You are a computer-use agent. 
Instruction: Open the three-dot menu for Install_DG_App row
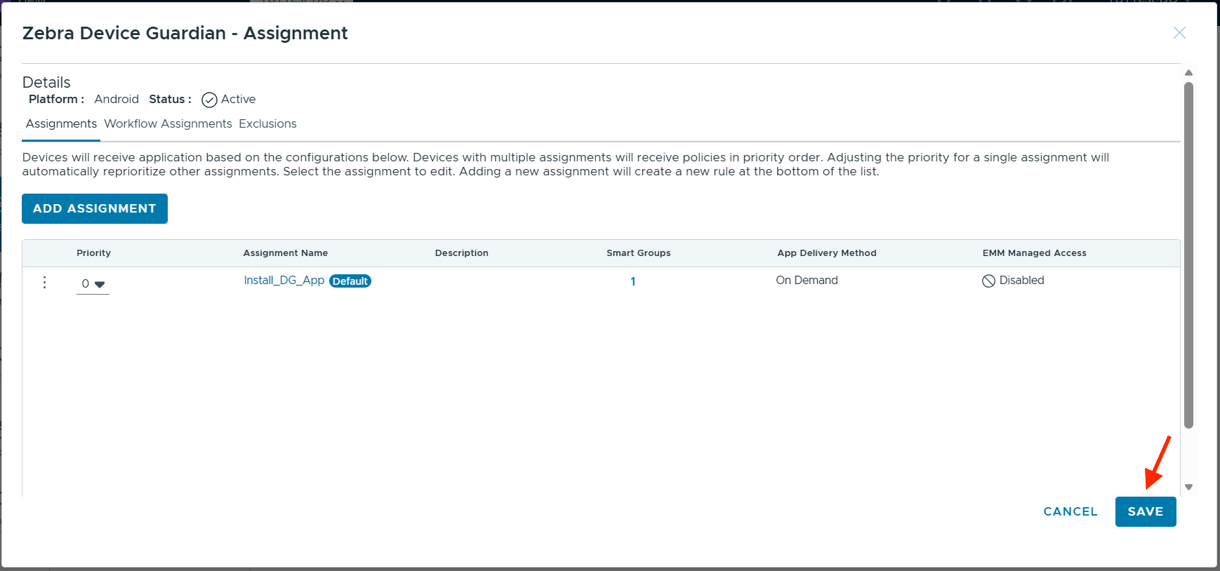(x=44, y=283)
